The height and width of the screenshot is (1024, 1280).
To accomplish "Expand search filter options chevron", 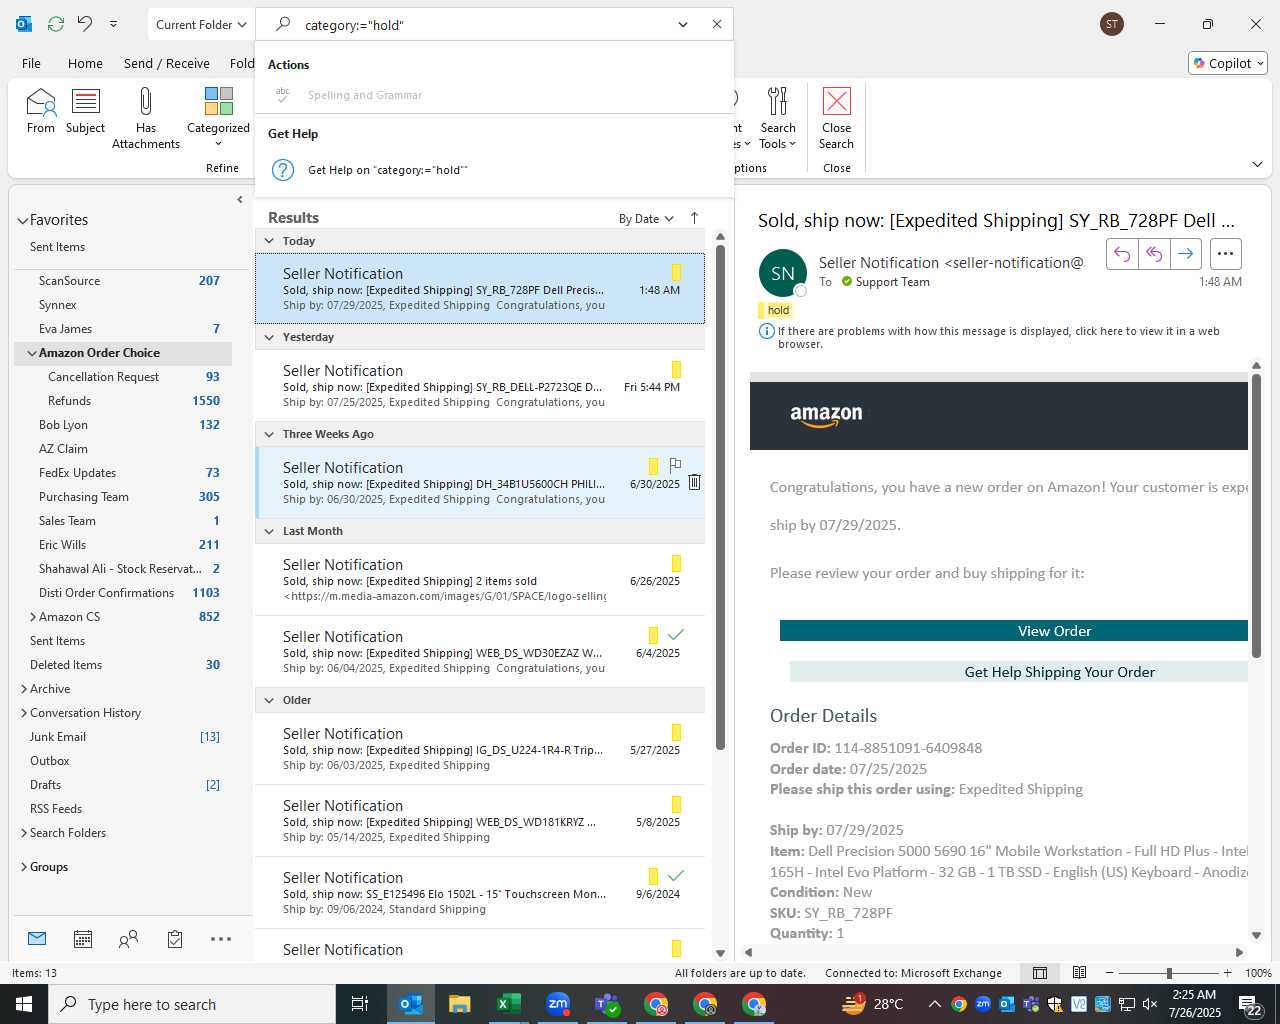I will (x=683, y=24).
